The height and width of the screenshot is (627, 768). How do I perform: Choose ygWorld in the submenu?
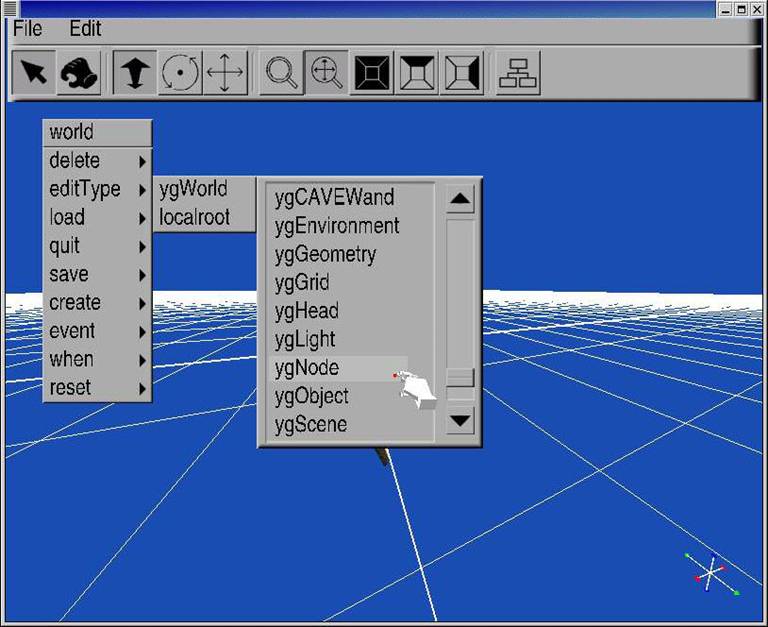(205, 189)
